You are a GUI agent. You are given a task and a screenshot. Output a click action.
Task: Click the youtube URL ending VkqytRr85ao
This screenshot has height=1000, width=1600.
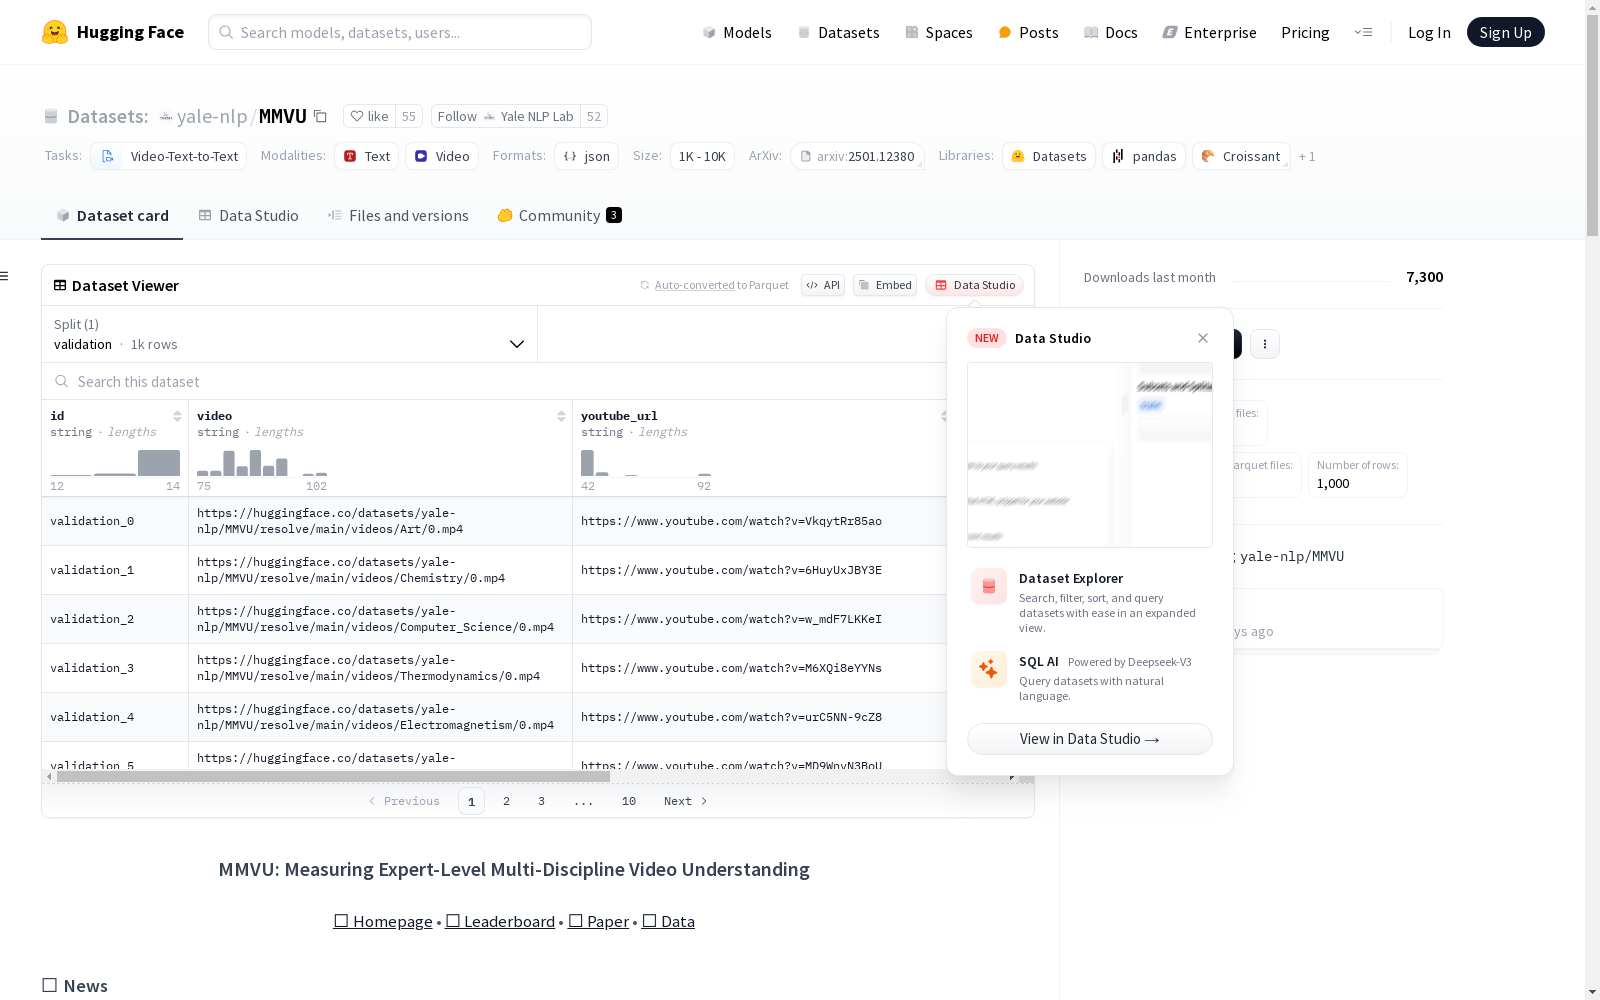click(x=731, y=521)
